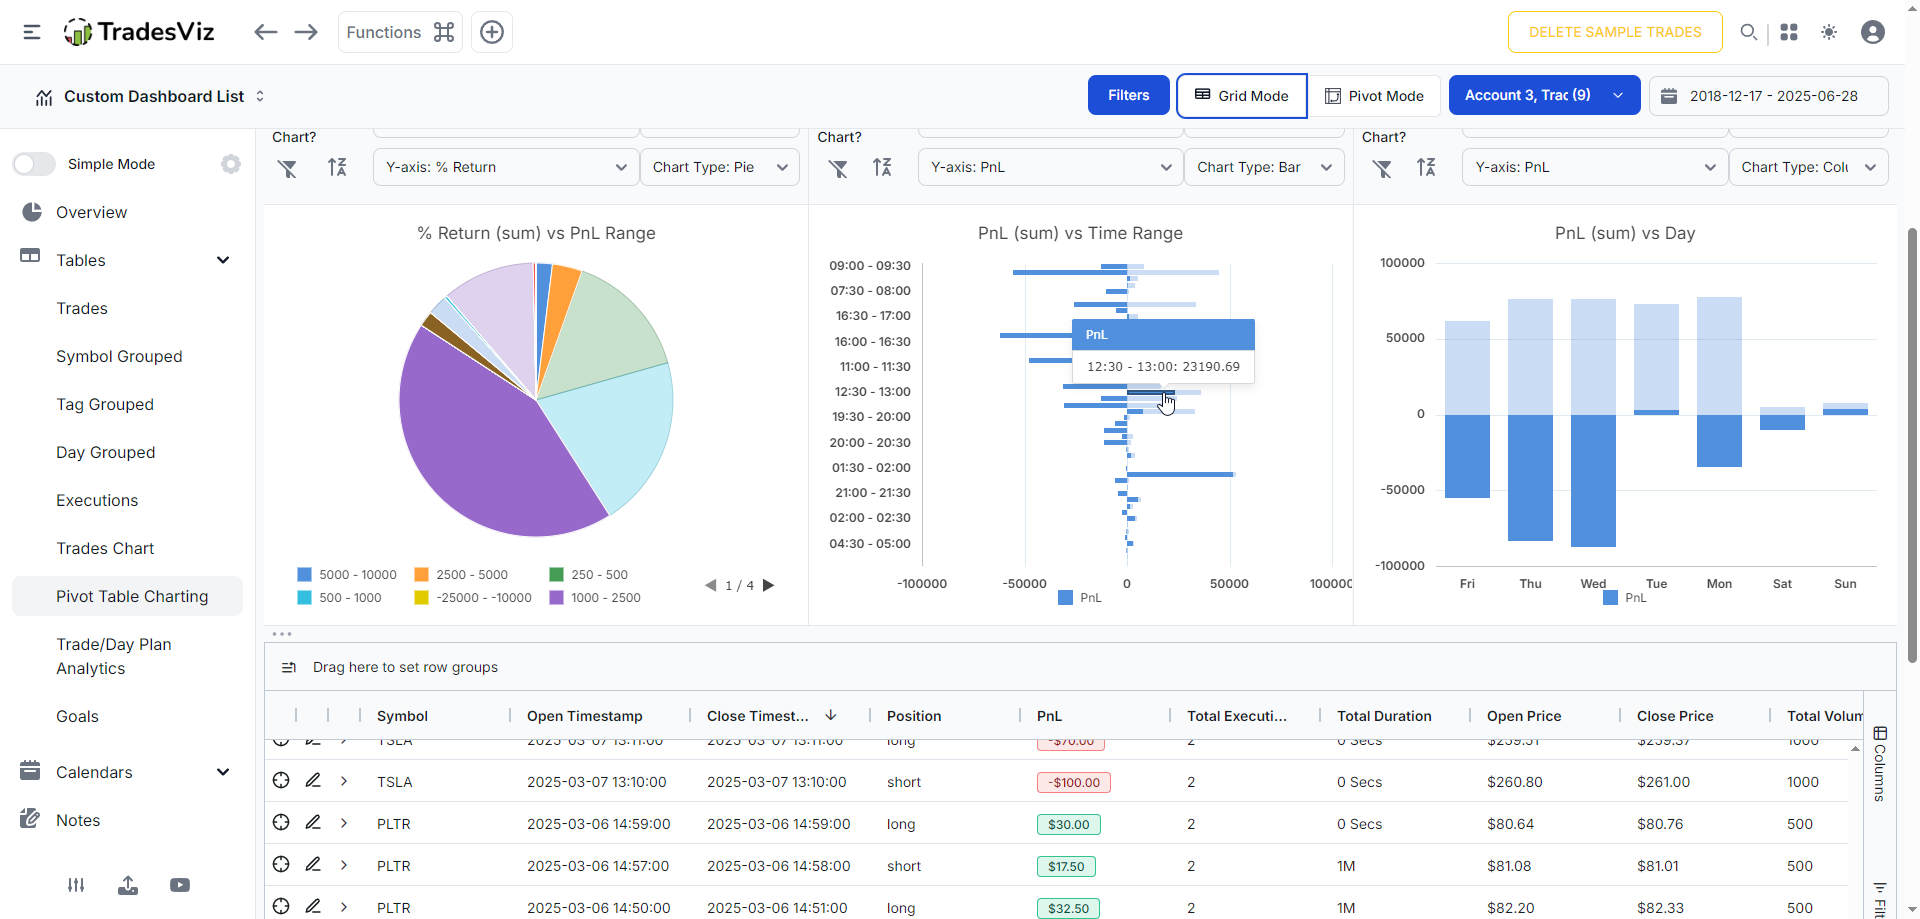Open the user profile avatar
This screenshot has width=1920, height=919.
[x=1873, y=32]
